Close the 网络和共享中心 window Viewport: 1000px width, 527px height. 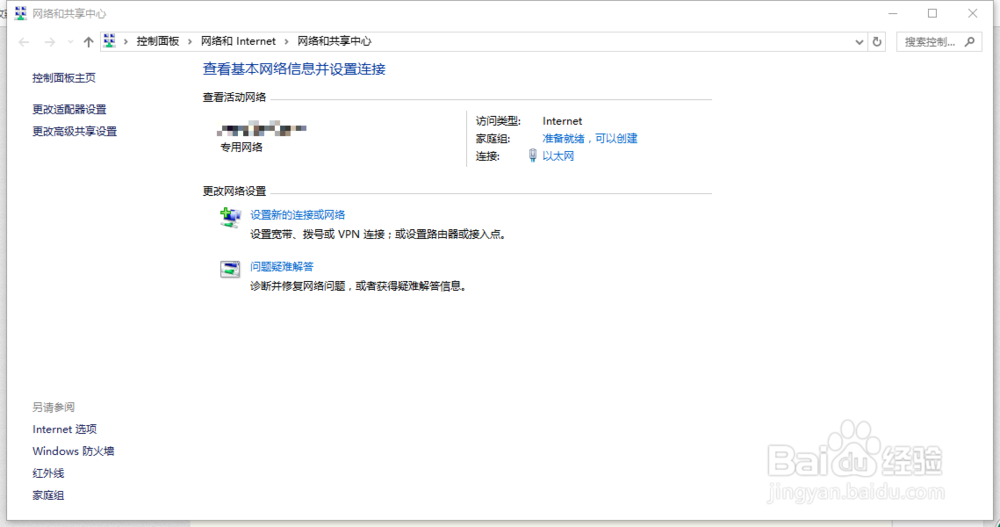pos(973,13)
